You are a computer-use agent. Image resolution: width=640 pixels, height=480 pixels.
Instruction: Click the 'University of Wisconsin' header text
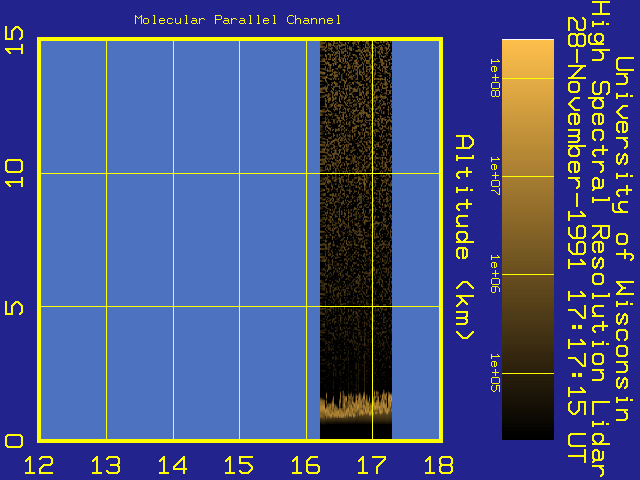pos(624,239)
